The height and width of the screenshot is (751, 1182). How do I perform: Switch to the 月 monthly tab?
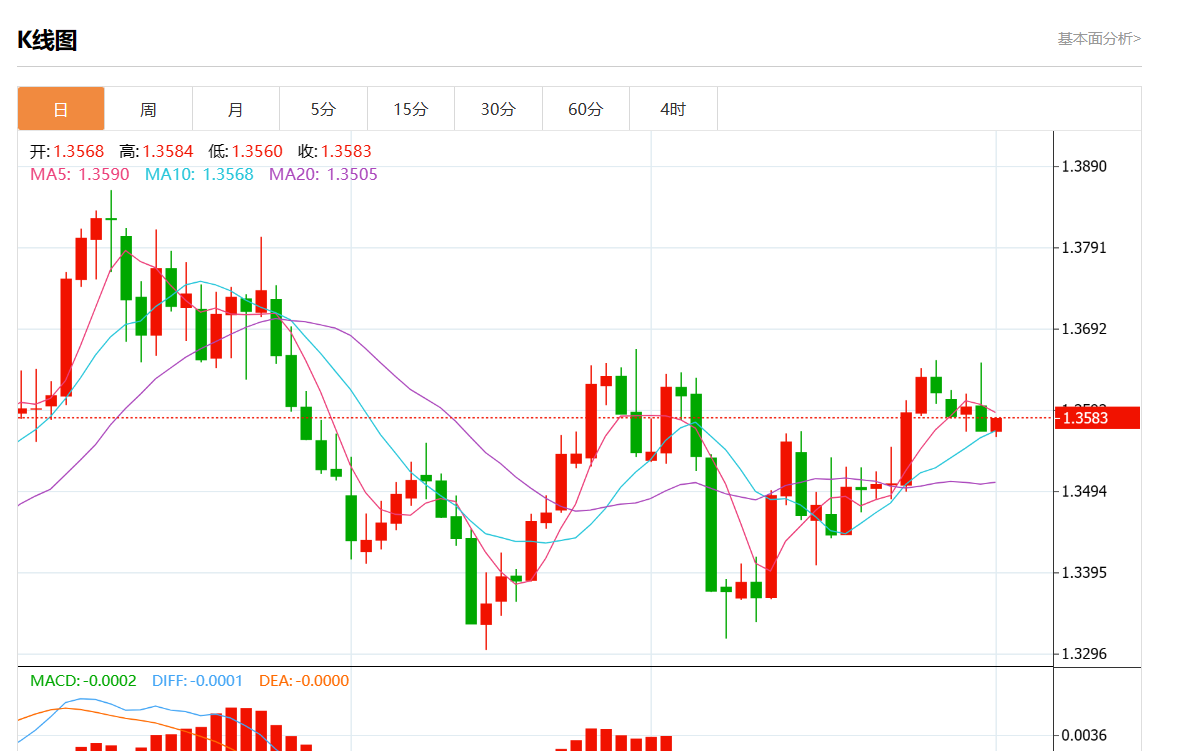click(x=236, y=109)
